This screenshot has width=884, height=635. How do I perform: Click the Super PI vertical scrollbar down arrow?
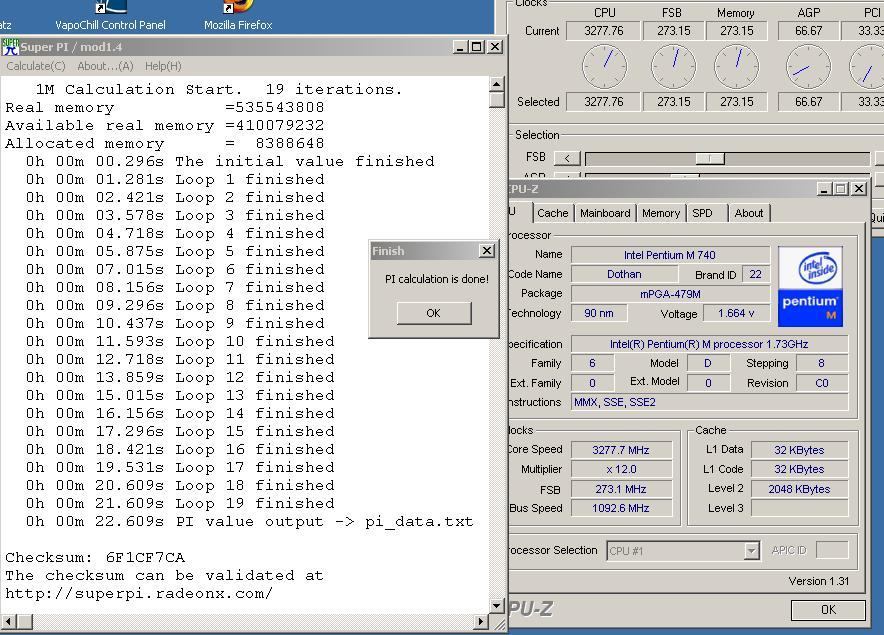coord(496,606)
